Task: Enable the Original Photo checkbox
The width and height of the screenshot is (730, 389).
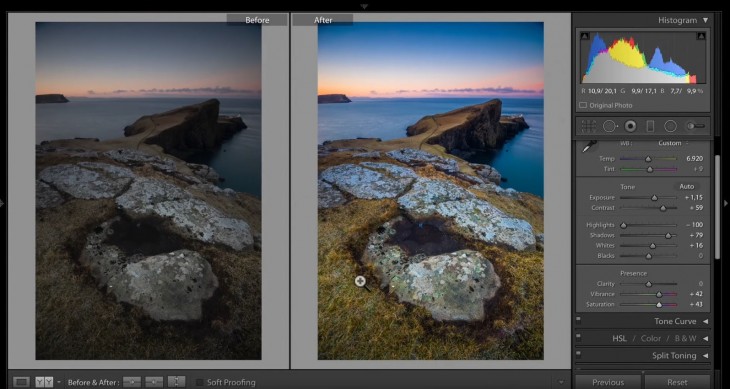Action: coord(583,105)
